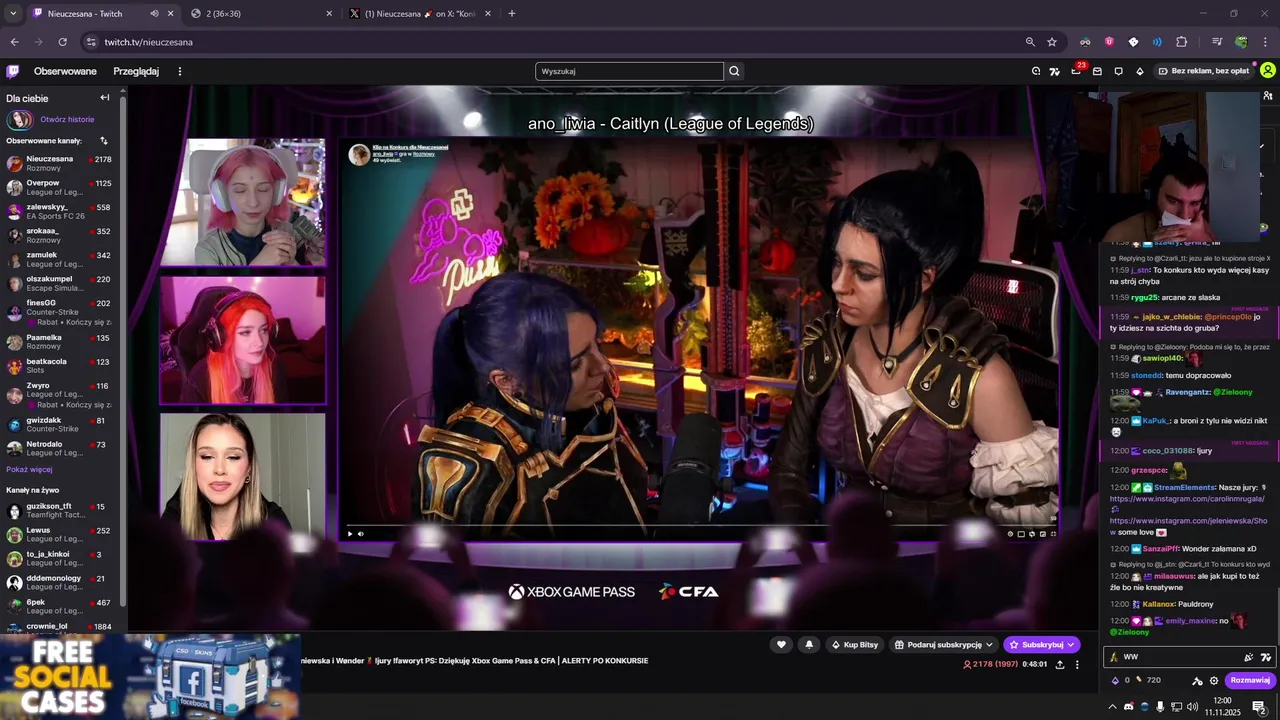Click the Kup Bitsy button
Image resolution: width=1280 pixels, height=720 pixels.
(x=855, y=645)
